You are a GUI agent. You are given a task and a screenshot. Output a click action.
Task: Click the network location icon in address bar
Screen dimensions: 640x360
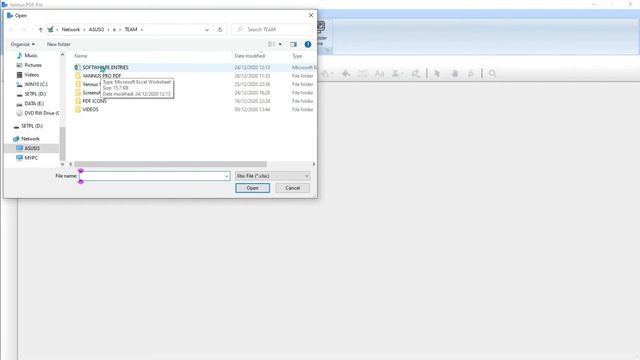coord(50,29)
